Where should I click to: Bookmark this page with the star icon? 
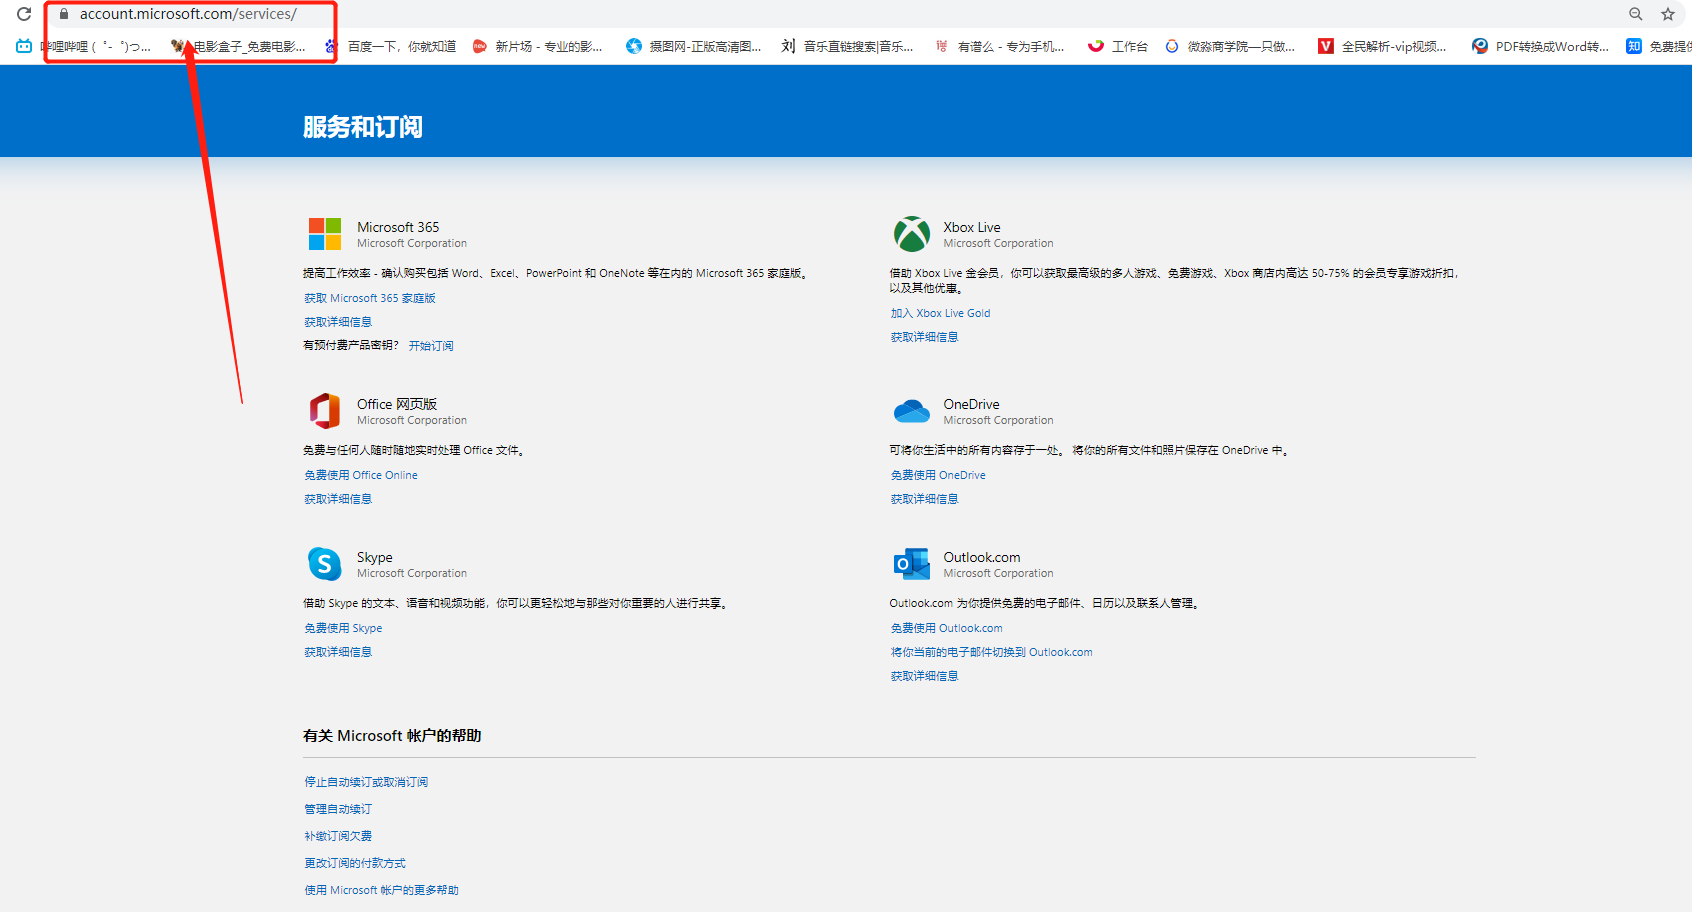coord(1668,14)
